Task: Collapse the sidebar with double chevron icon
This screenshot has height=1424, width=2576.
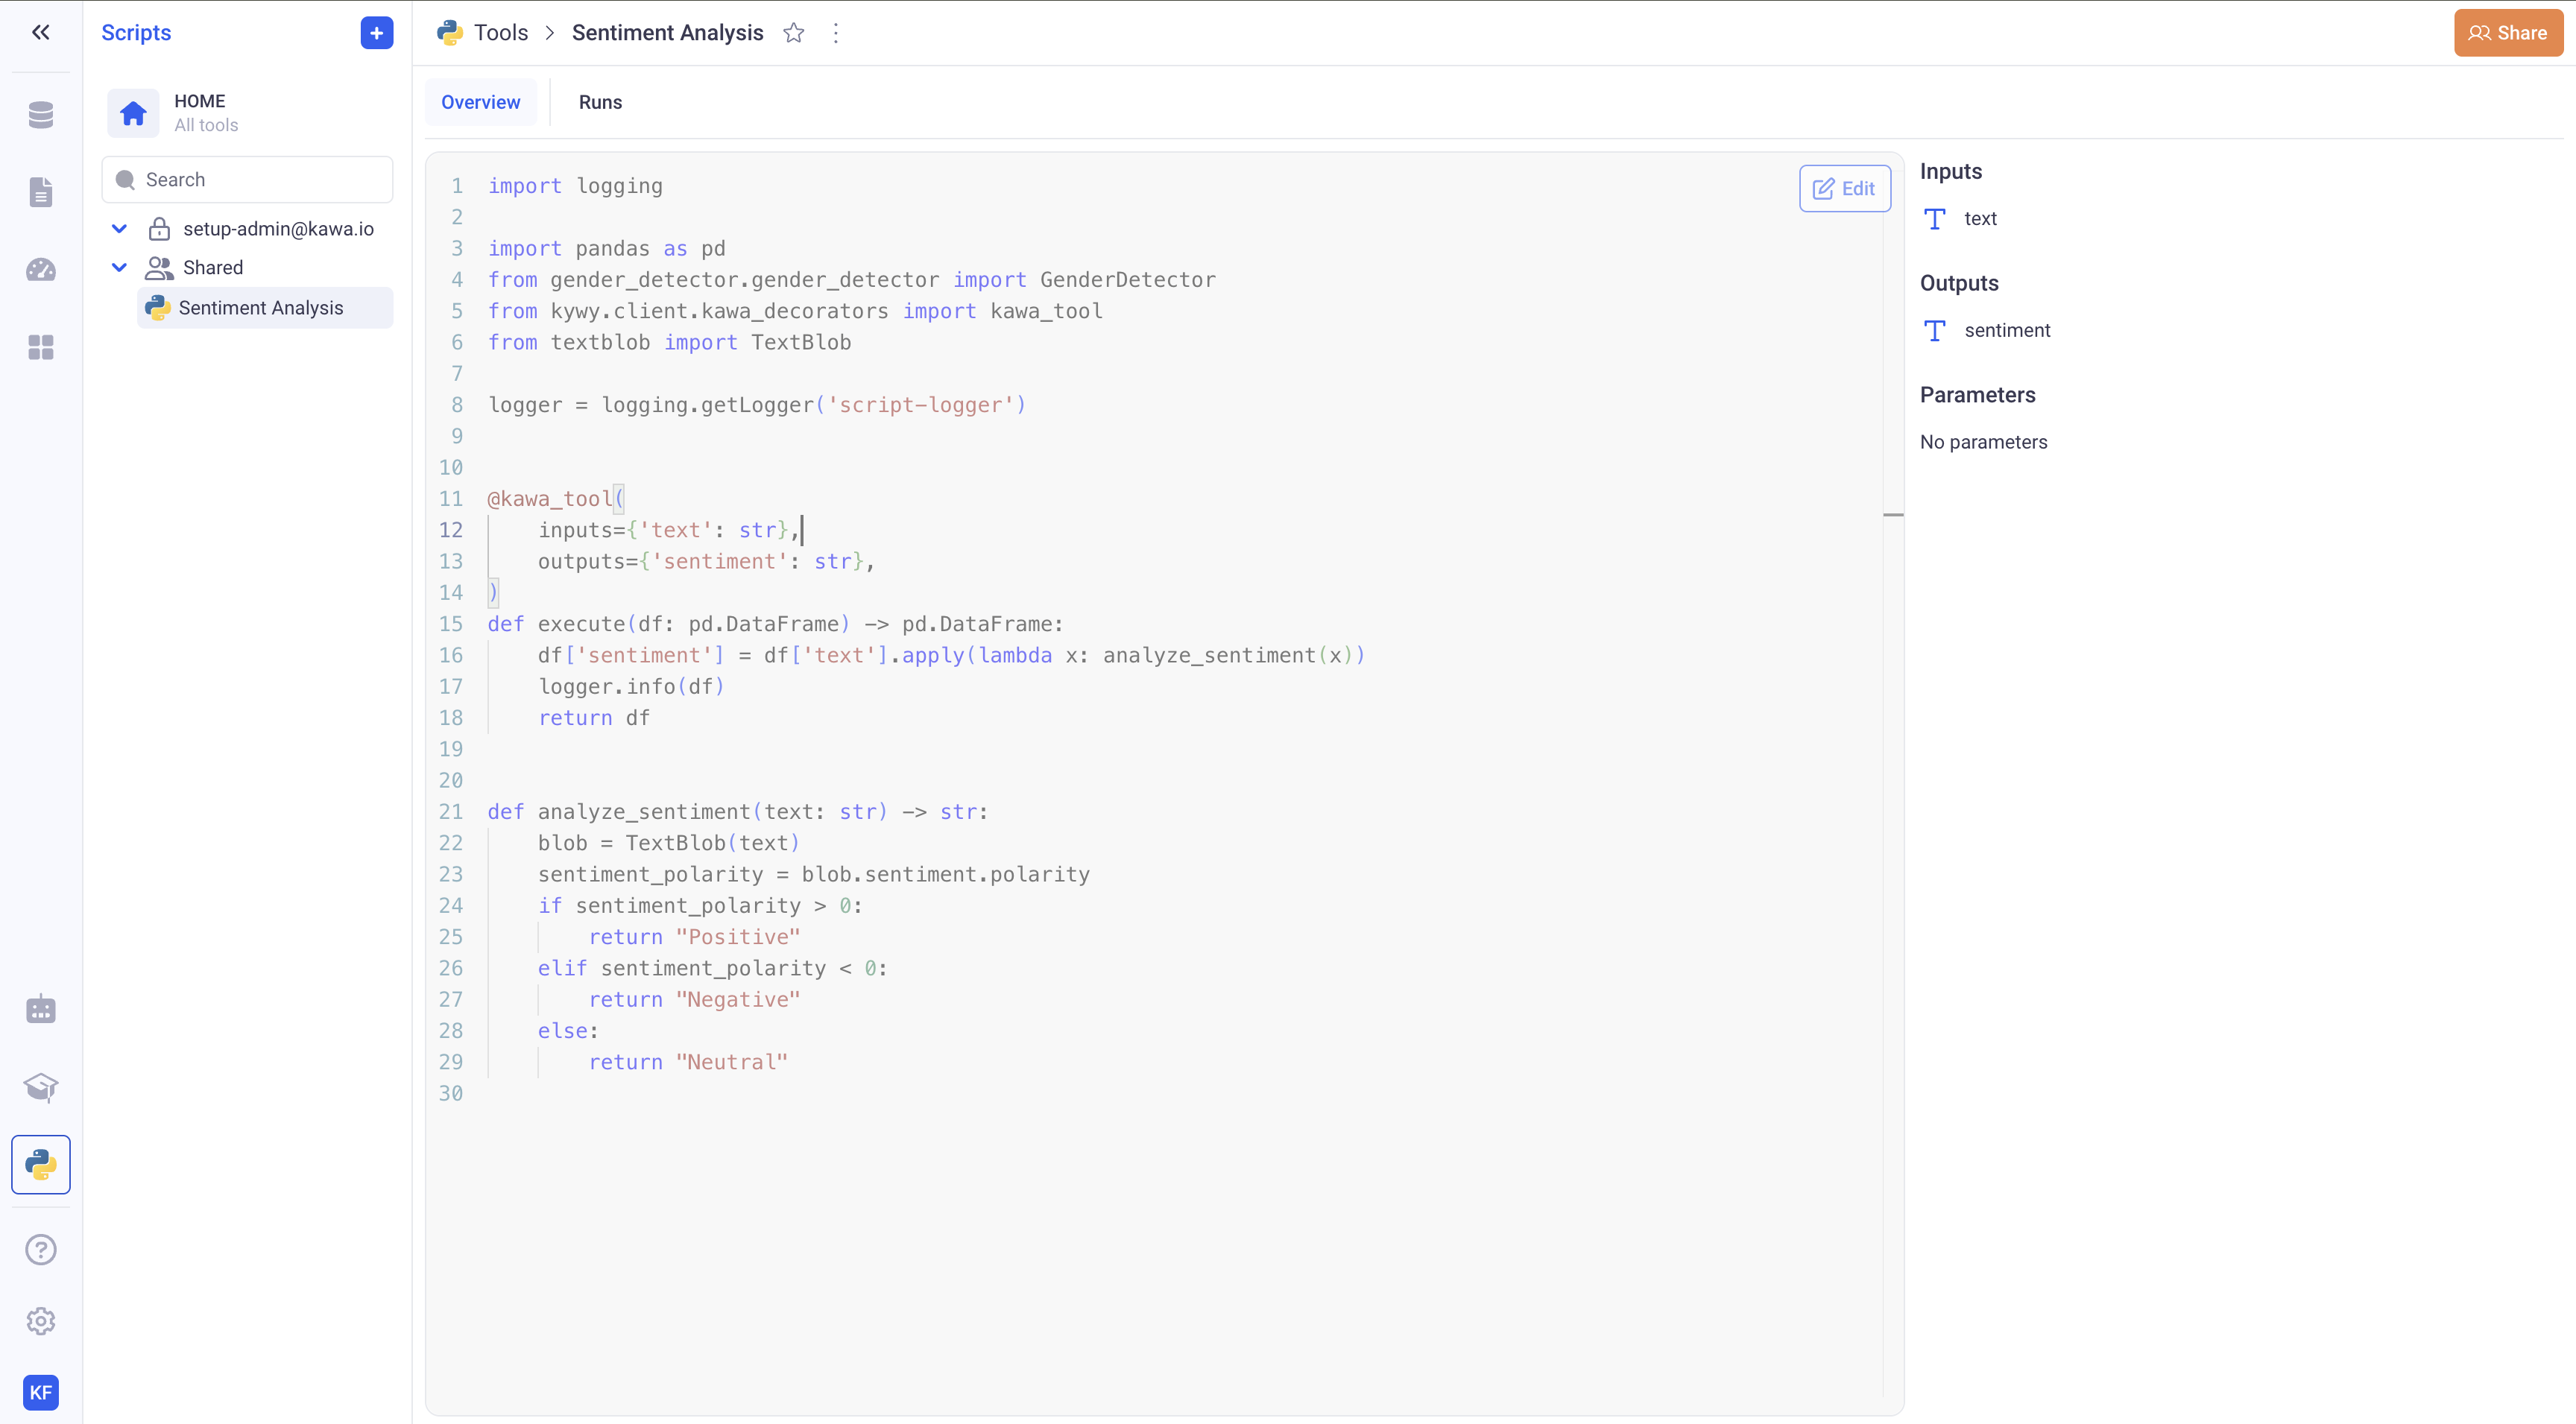Action: point(41,33)
